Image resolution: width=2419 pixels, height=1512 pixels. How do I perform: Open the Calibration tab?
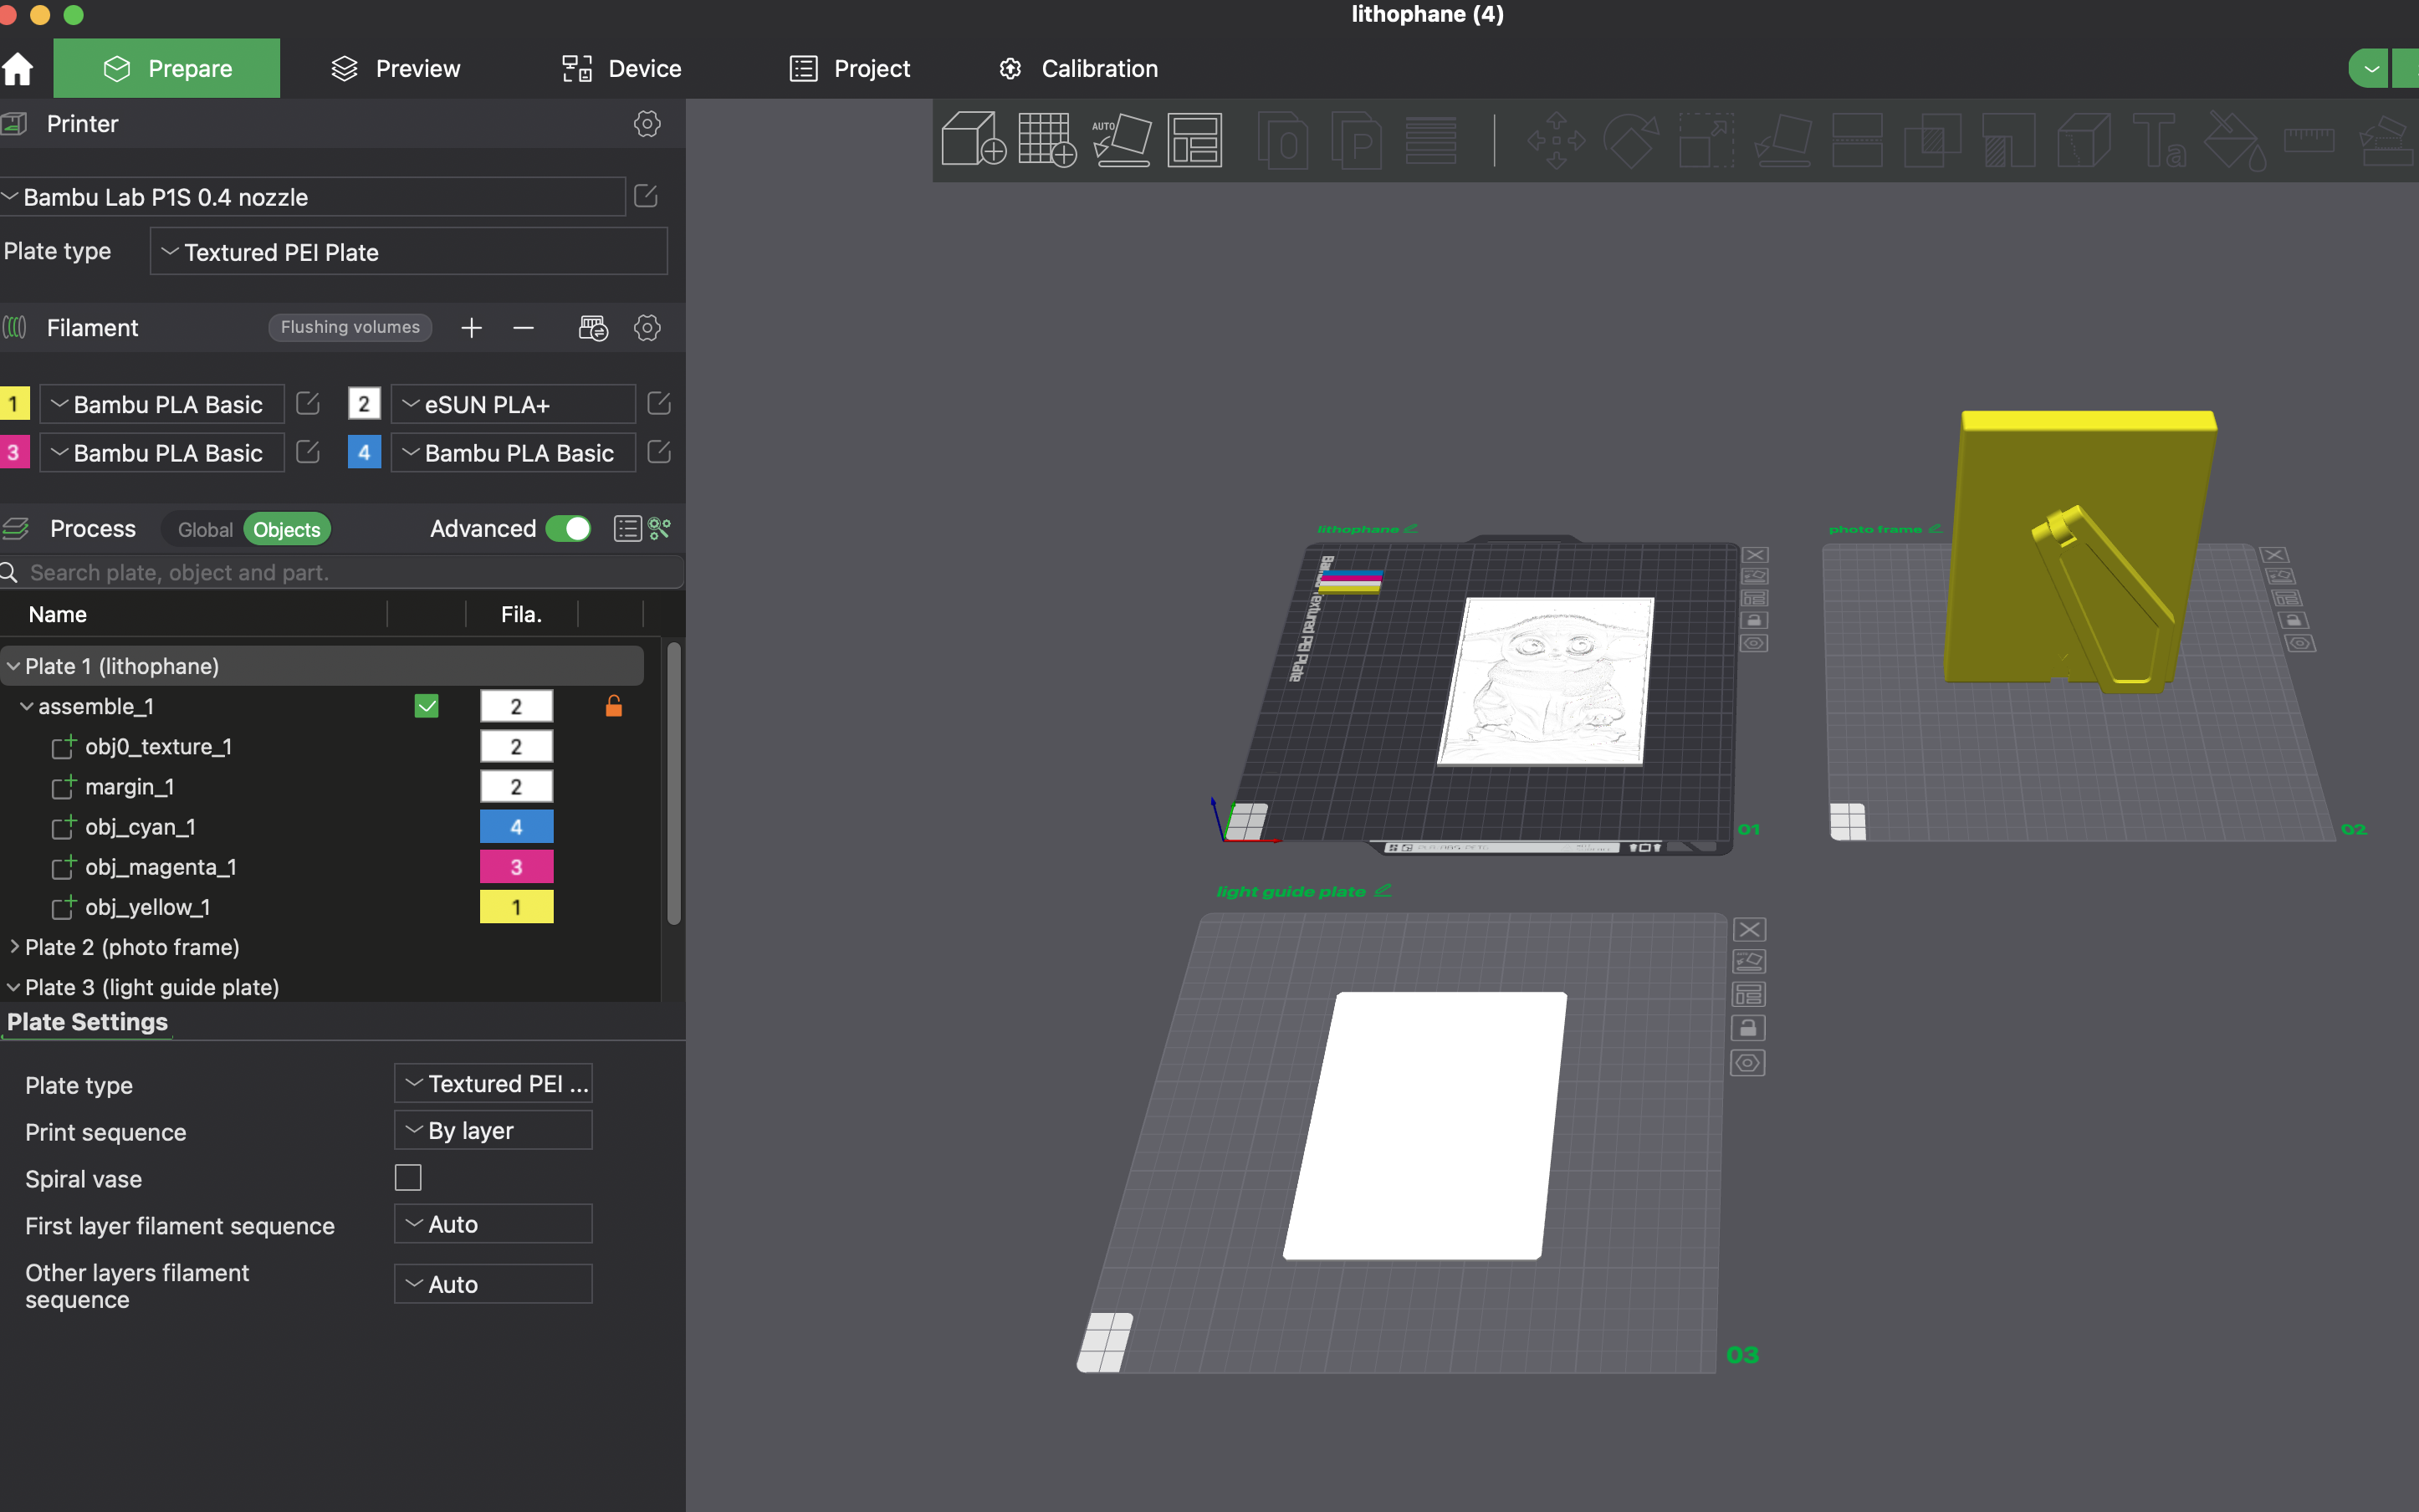click(x=1078, y=68)
